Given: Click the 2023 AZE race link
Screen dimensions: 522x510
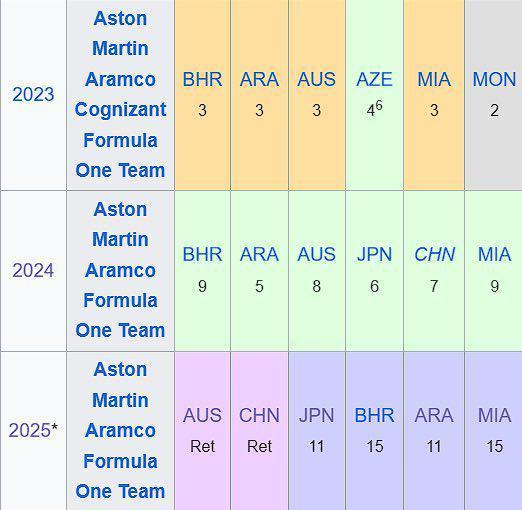Looking at the screenshot, I should [x=374, y=79].
